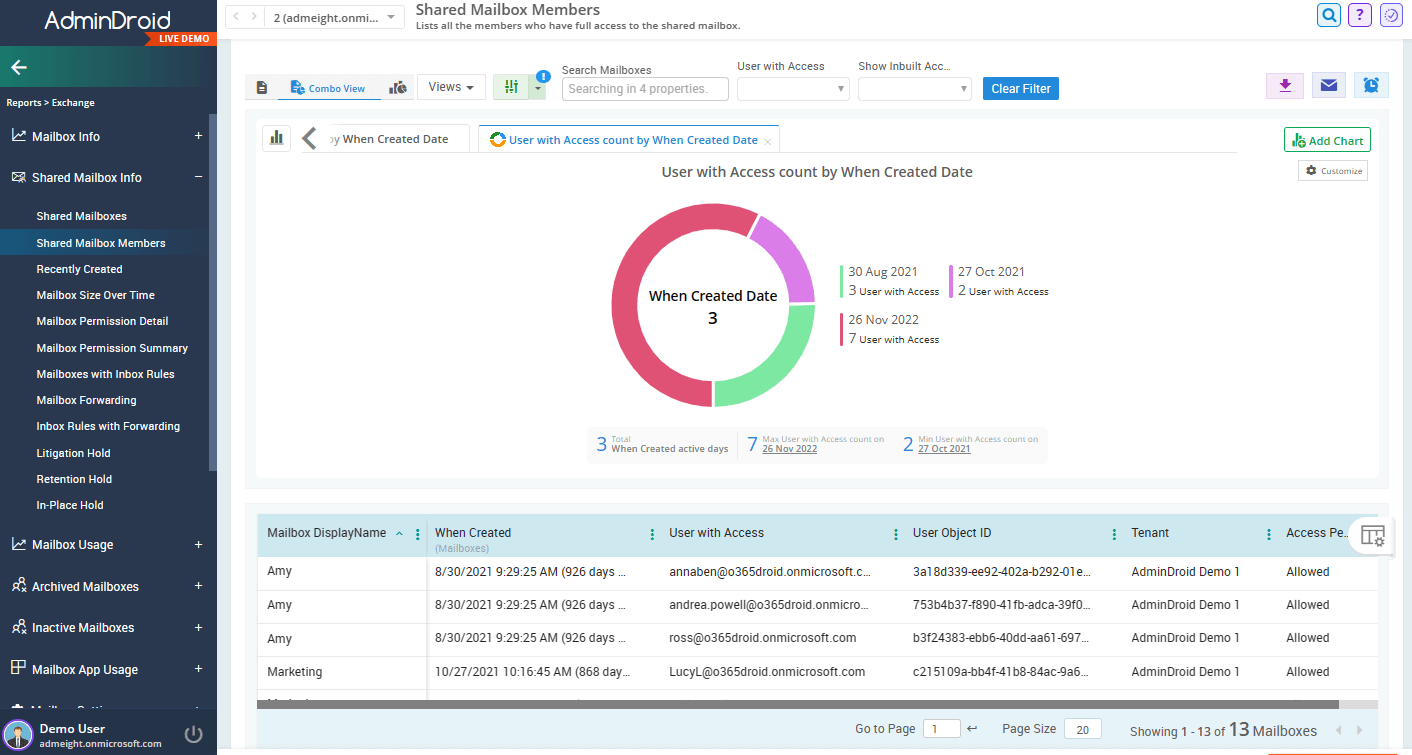Viewport: 1412px width, 755px height.
Task: Open help via the question mark icon
Action: [x=1359, y=15]
